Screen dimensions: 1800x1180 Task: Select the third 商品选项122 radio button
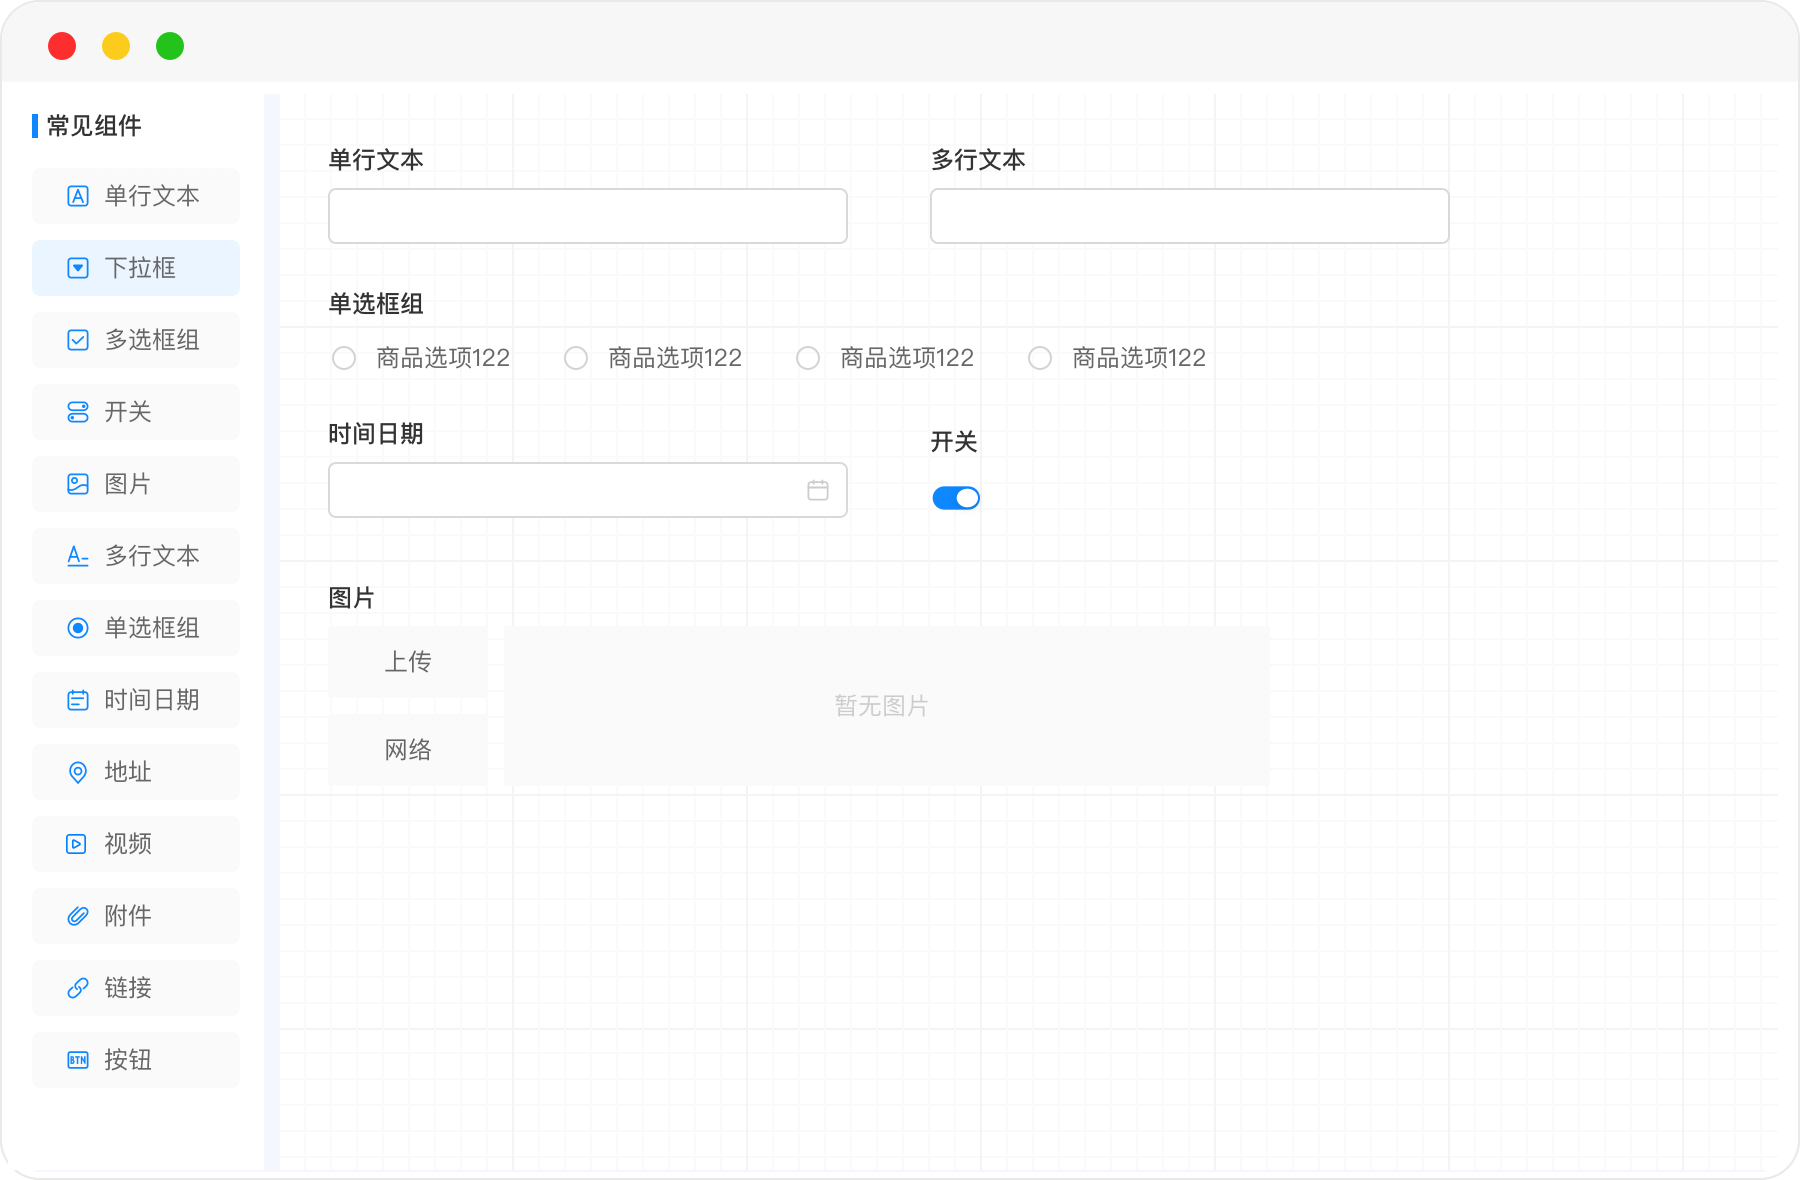pyautogui.click(x=808, y=358)
